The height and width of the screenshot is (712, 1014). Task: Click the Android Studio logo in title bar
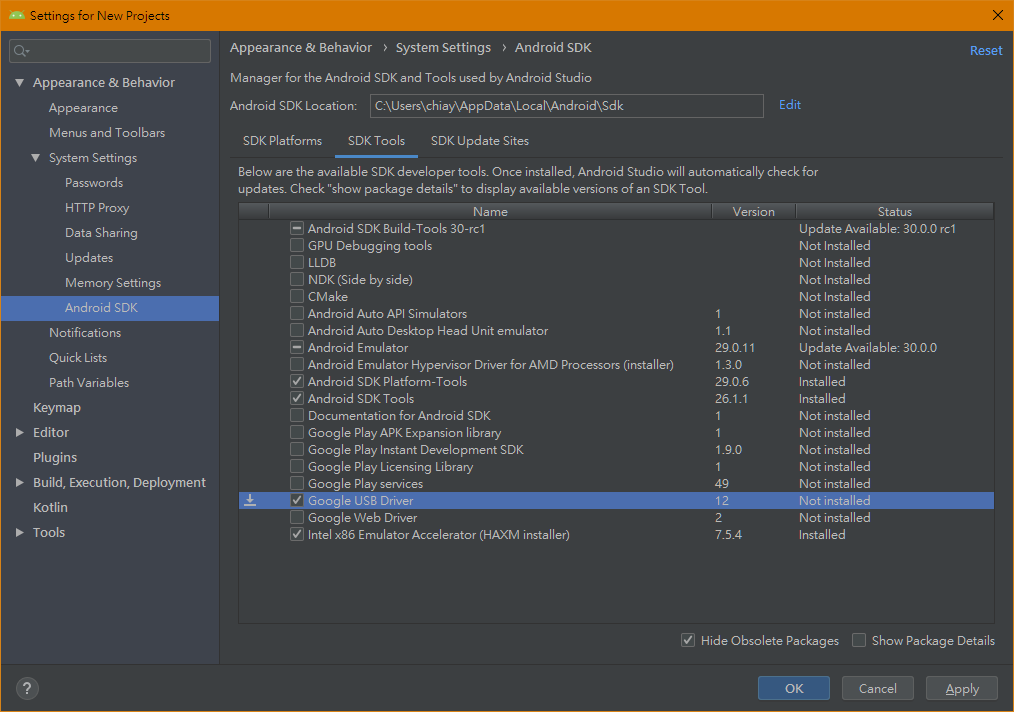17,15
